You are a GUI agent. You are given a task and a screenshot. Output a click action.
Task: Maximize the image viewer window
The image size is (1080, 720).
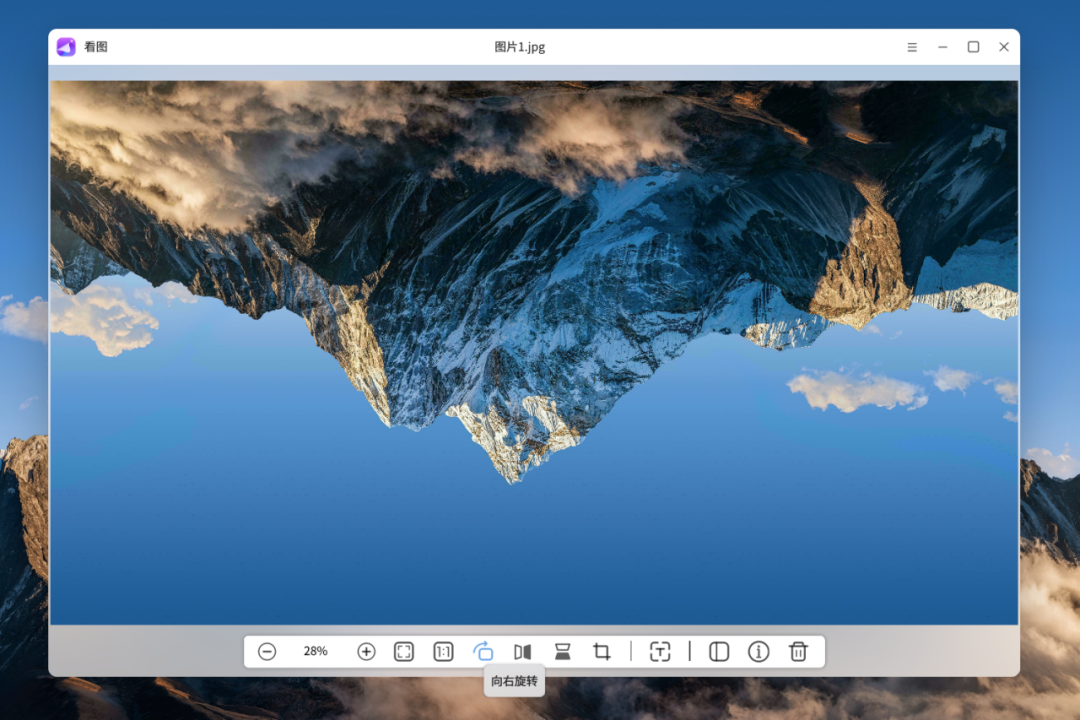pos(973,47)
